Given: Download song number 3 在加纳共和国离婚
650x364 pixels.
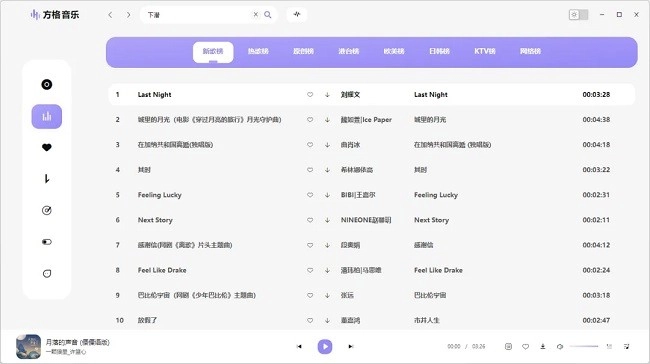Looking at the screenshot, I should tap(327, 145).
